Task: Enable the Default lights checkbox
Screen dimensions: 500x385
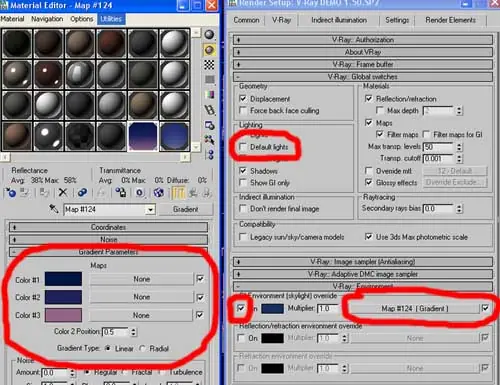Action: [x=243, y=147]
